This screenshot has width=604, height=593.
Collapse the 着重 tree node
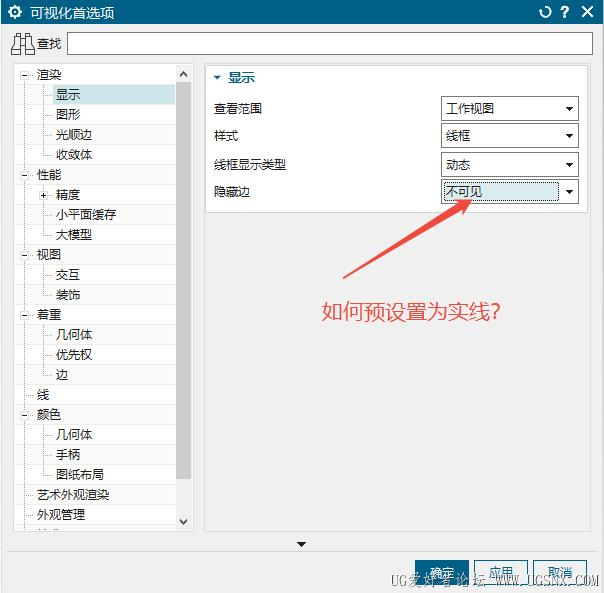pyautogui.click(x=24, y=315)
